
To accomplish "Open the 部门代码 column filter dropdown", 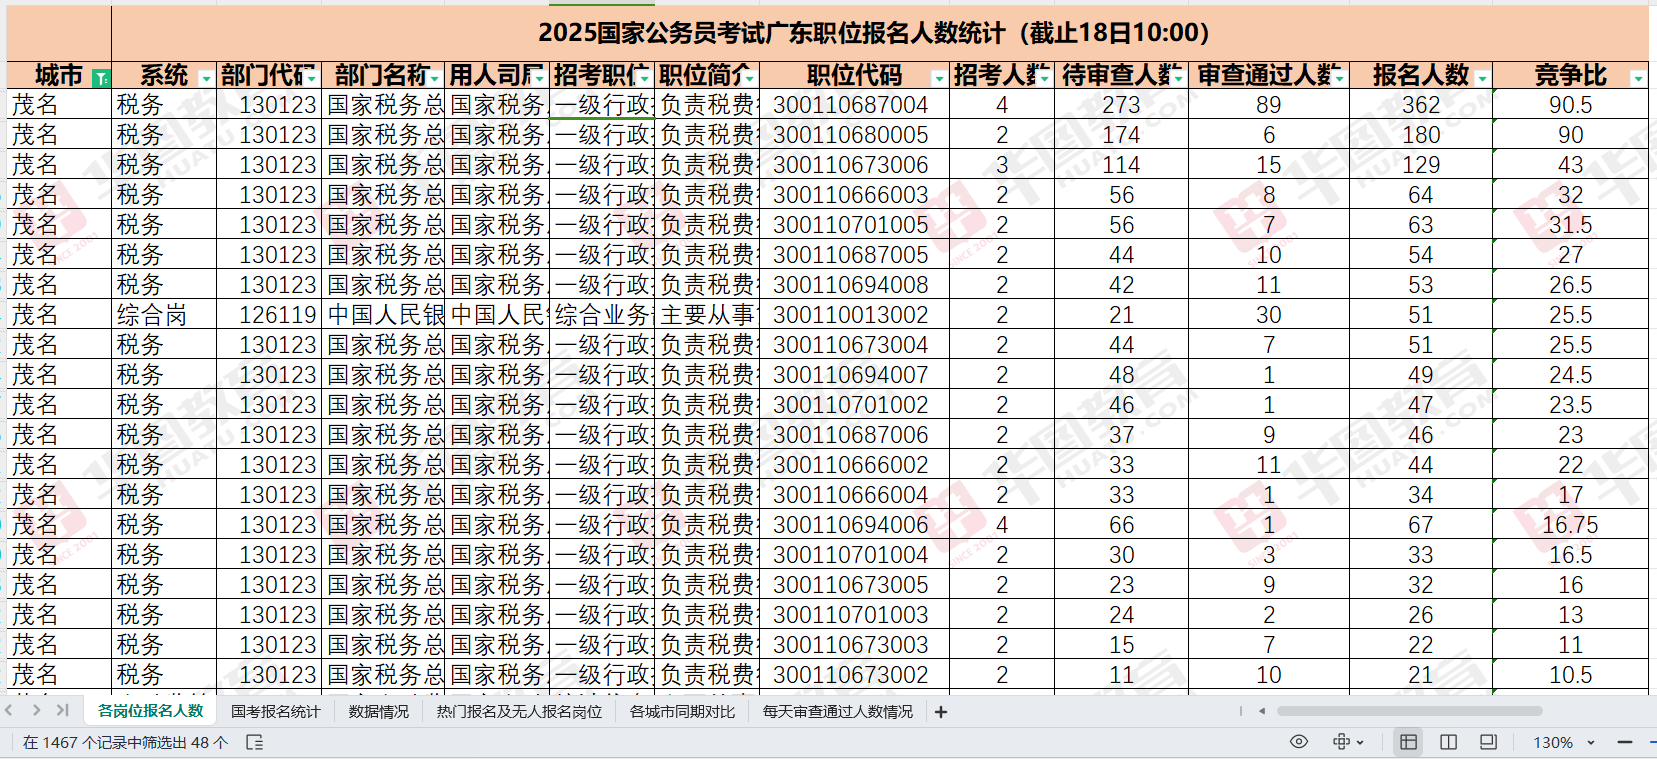I will (x=312, y=78).
